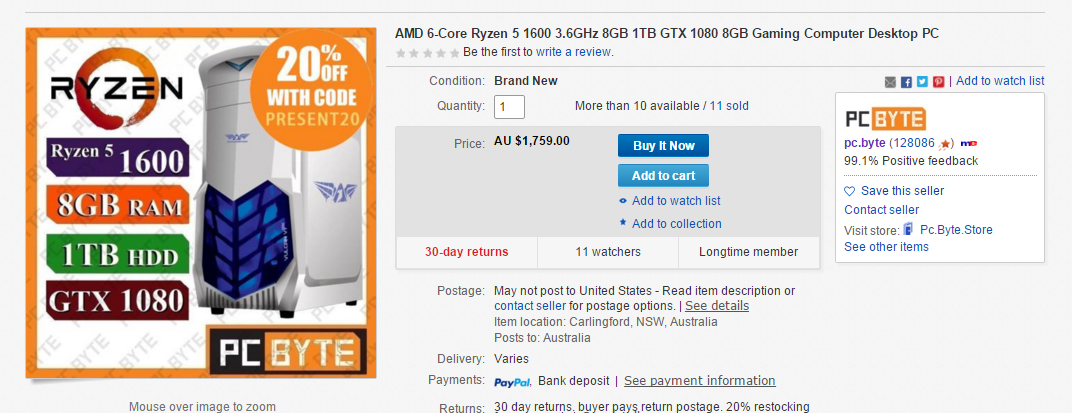Screen dimensions: 1072x413
Task: Share listing on Facebook icon
Action: [x=907, y=82]
